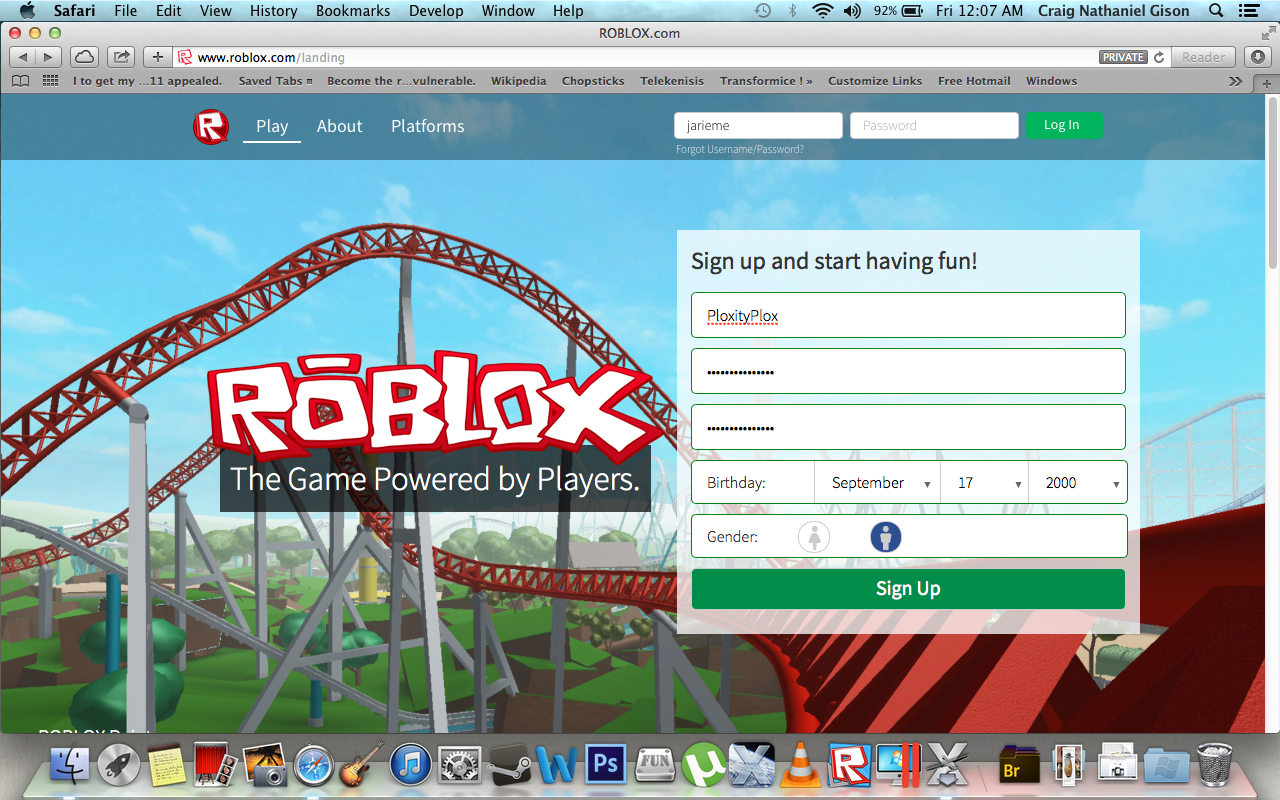Select the female gender option
The width and height of the screenshot is (1280, 800).
(814, 537)
